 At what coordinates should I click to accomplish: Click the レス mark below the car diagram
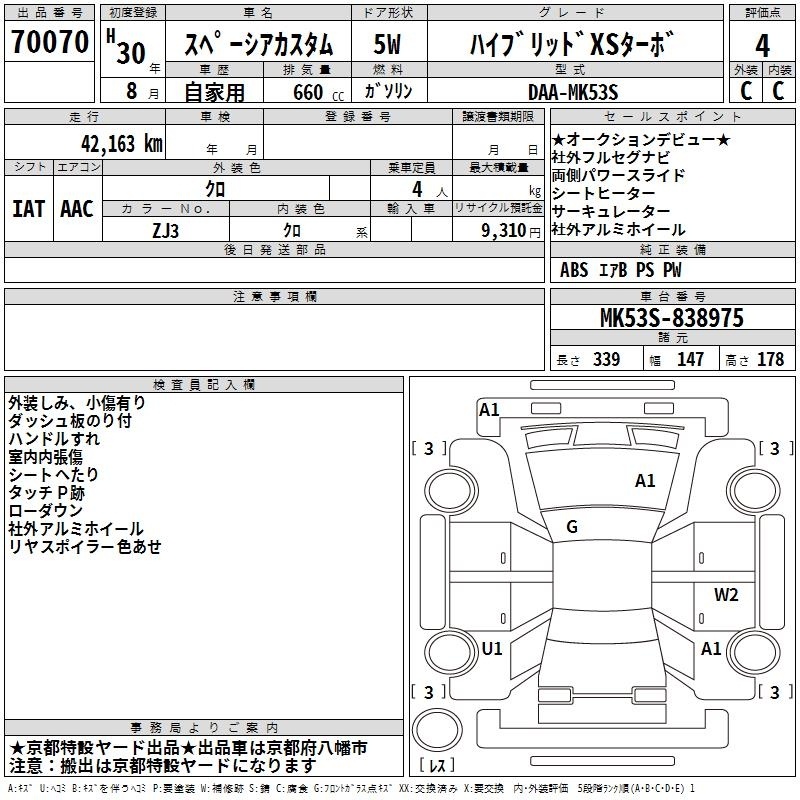pyautogui.click(x=438, y=767)
